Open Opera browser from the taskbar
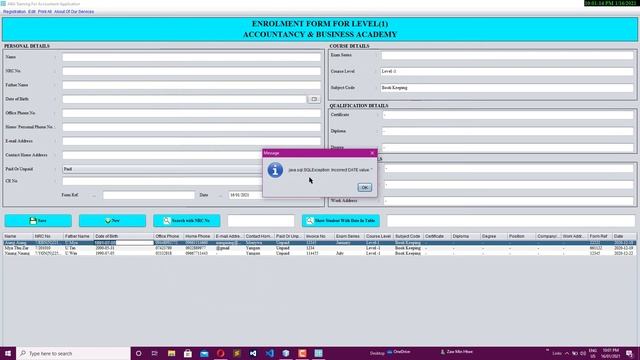 pyautogui.click(x=220, y=353)
